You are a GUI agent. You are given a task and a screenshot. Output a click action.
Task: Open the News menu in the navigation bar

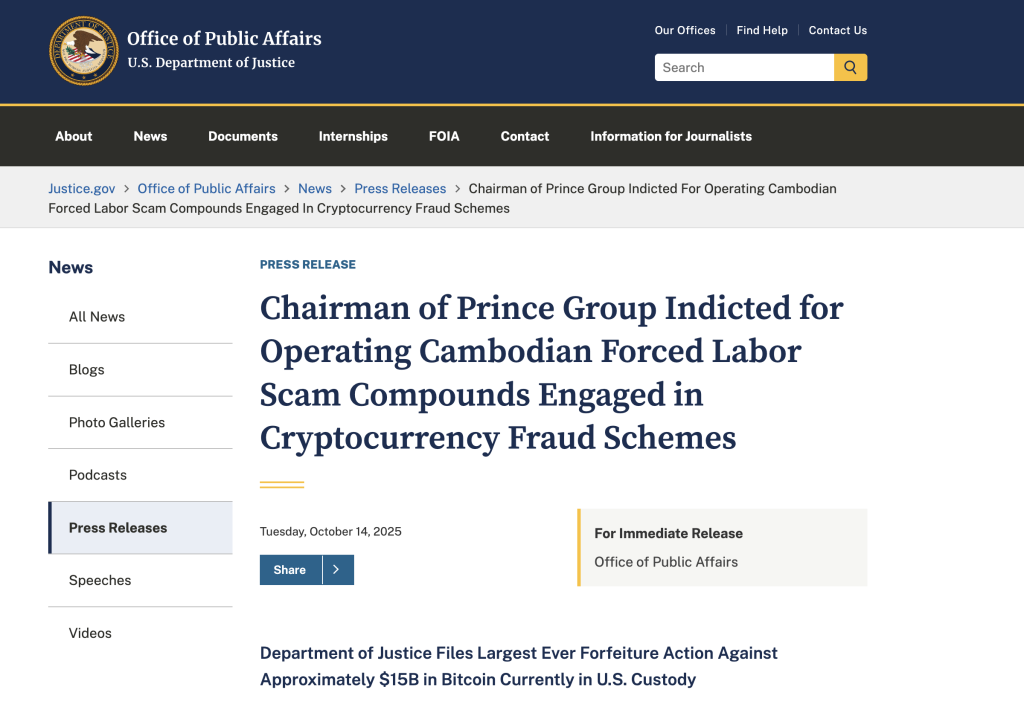pyautogui.click(x=150, y=136)
